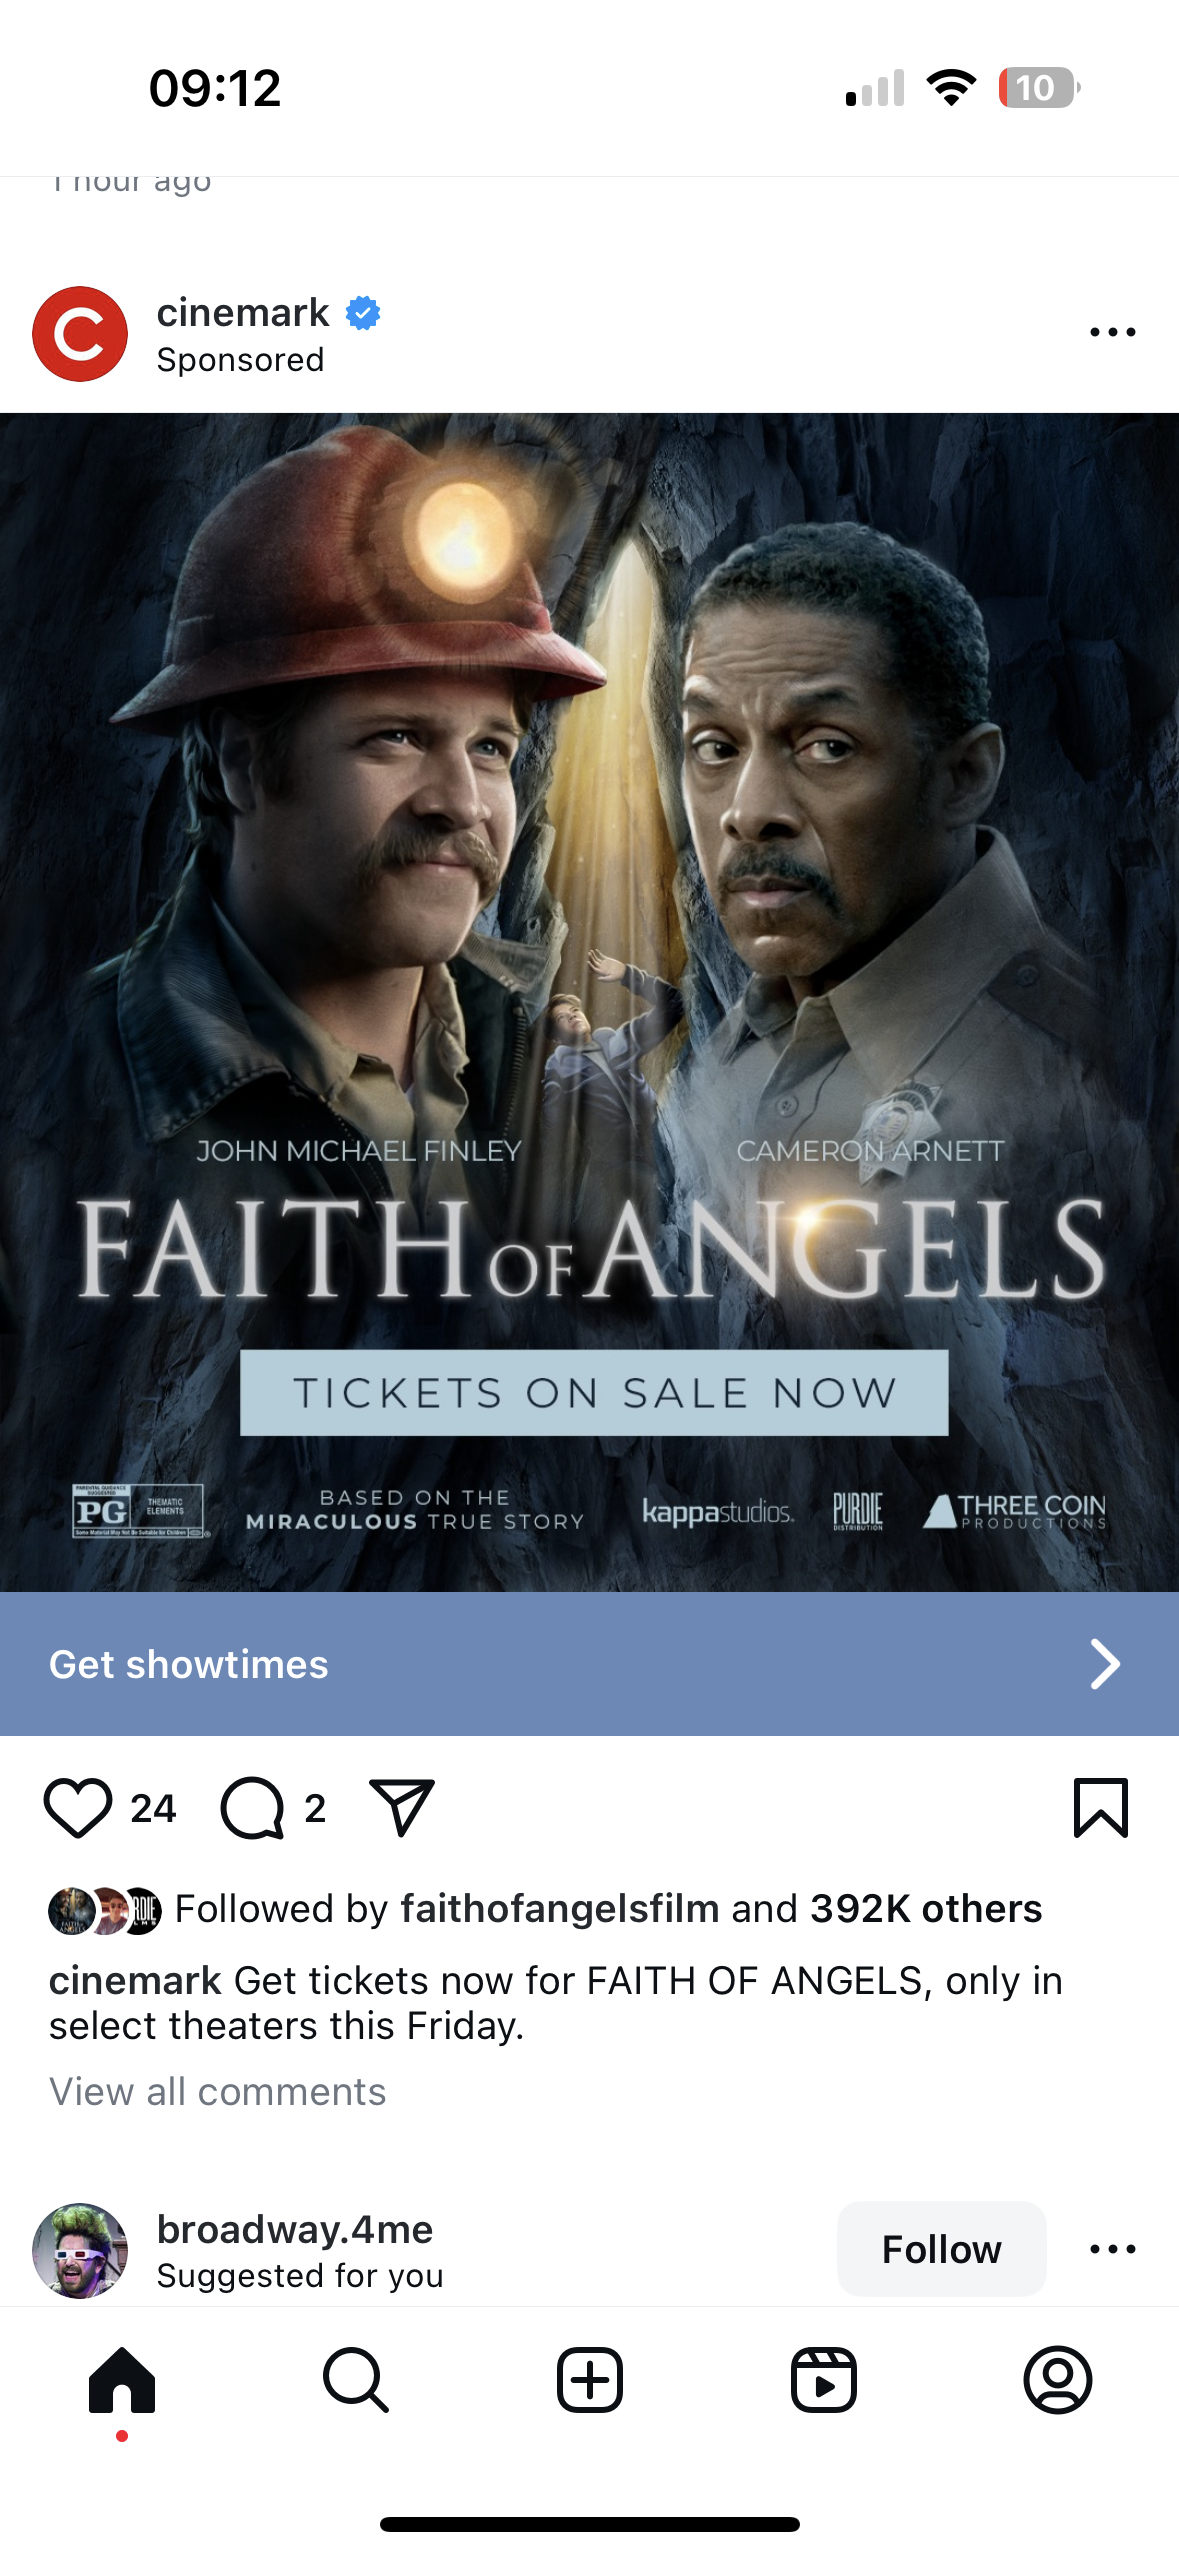Go to Profile tab icon

[x=1058, y=2381]
